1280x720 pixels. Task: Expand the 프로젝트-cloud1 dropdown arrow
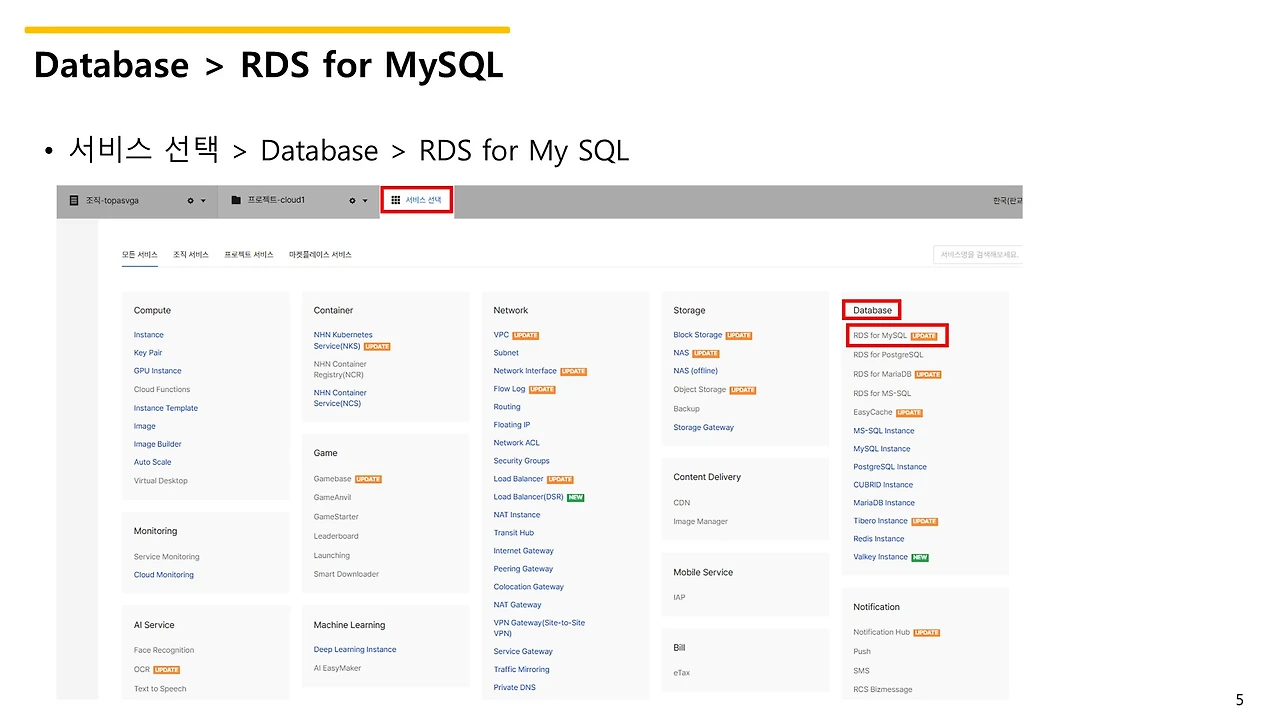click(365, 201)
